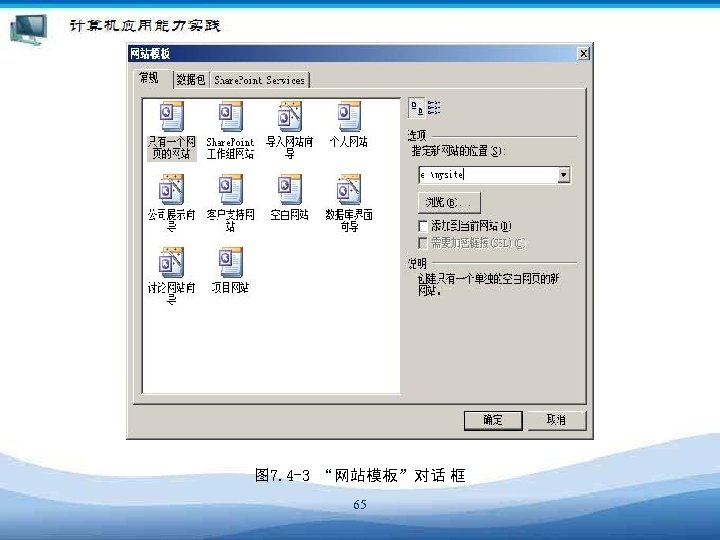Select the 导入网站向导 template icon

[289, 117]
